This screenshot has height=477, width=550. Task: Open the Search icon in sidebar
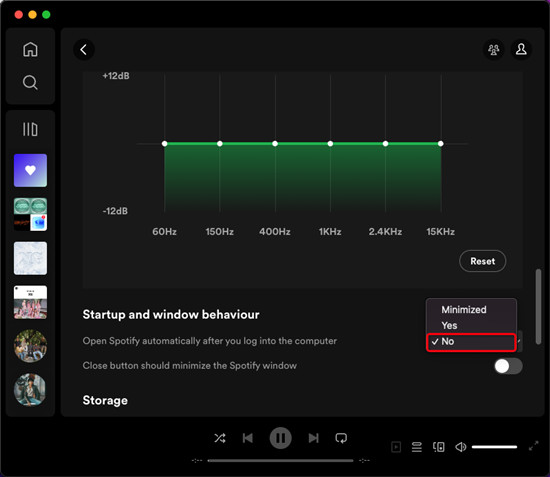click(x=30, y=83)
